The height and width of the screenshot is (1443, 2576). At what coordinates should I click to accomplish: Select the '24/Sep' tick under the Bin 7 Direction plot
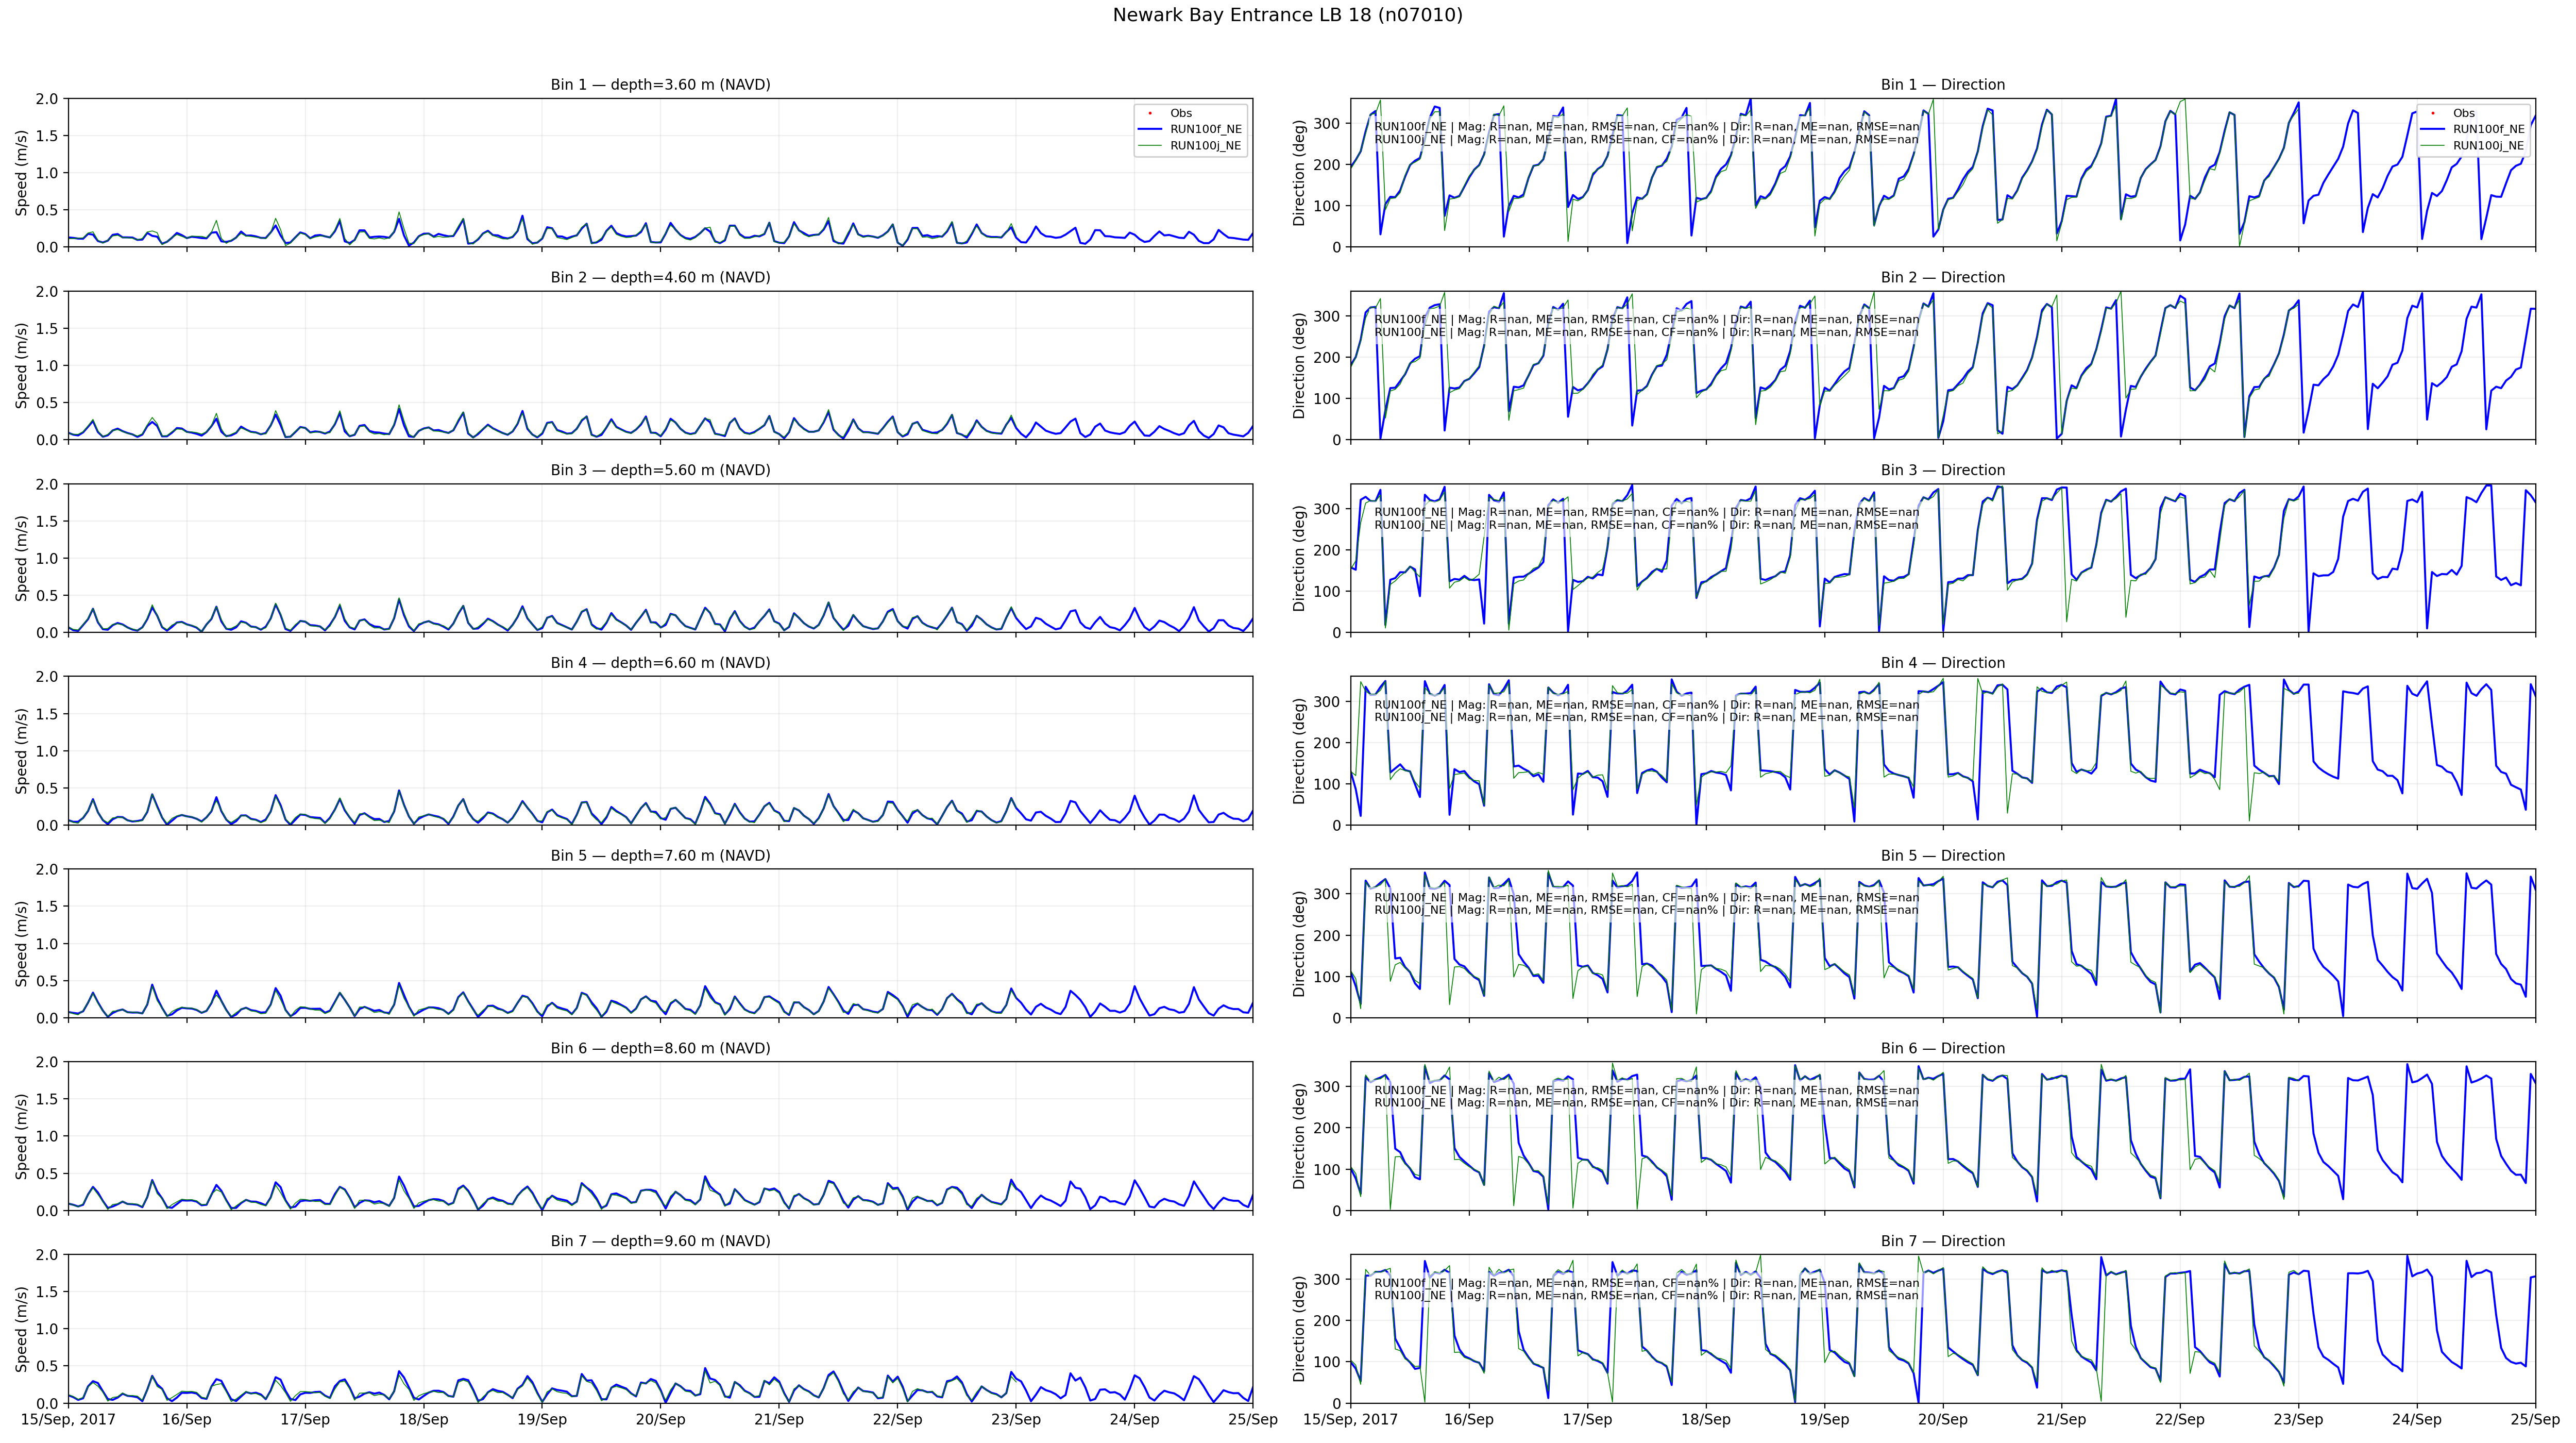click(2417, 1420)
